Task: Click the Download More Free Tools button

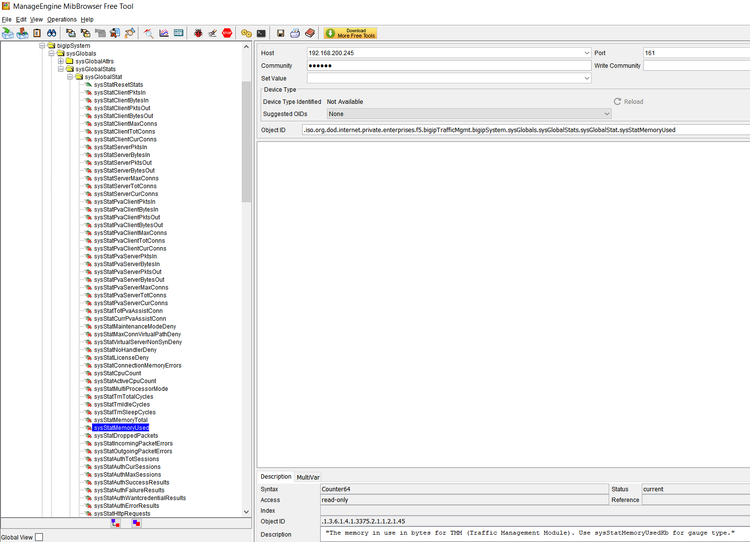Action: tap(350, 33)
